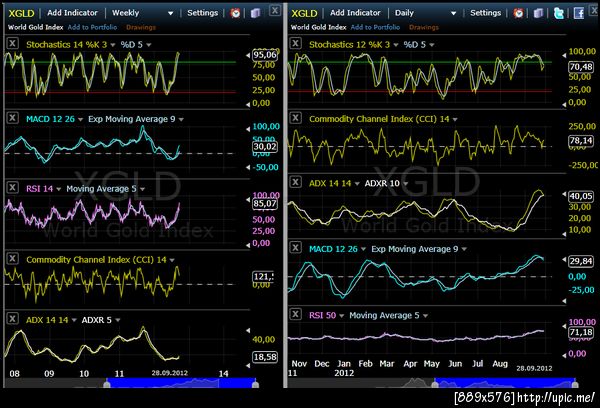Remove the weekly MACD 12 26 indicator

point(12,118)
